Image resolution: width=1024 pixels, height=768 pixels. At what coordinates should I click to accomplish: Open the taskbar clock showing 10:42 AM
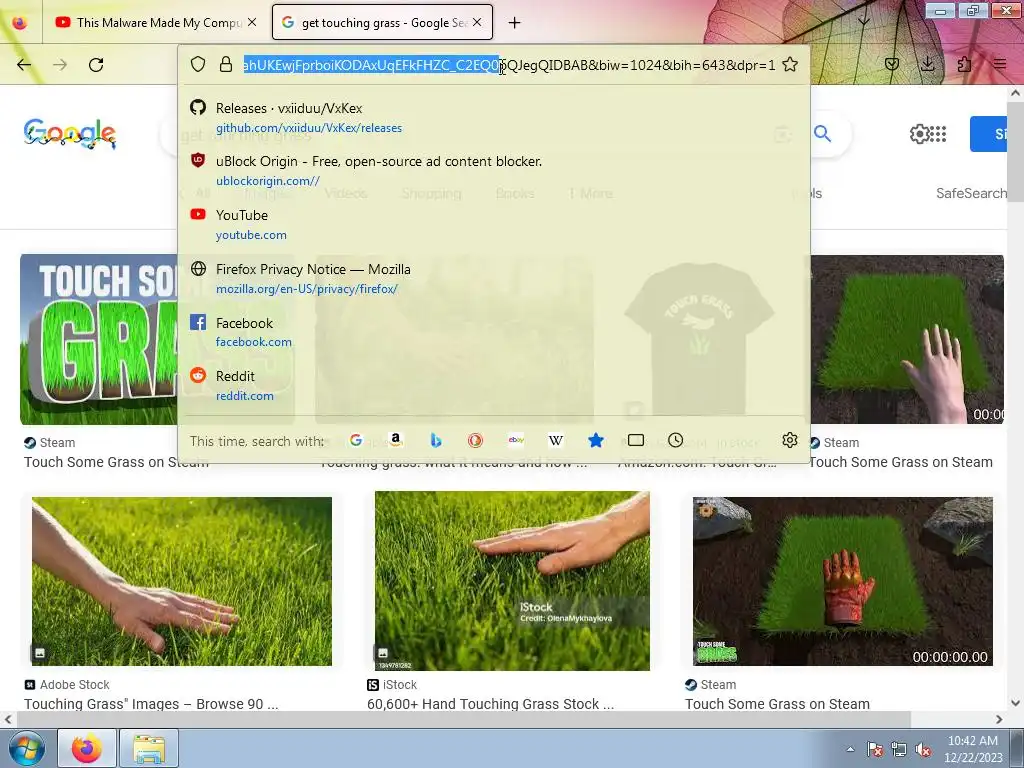pyautogui.click(x=973, y=749)
